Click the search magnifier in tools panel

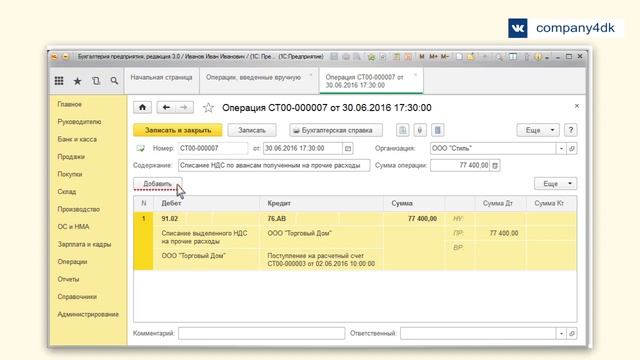[x=114, y=81]
